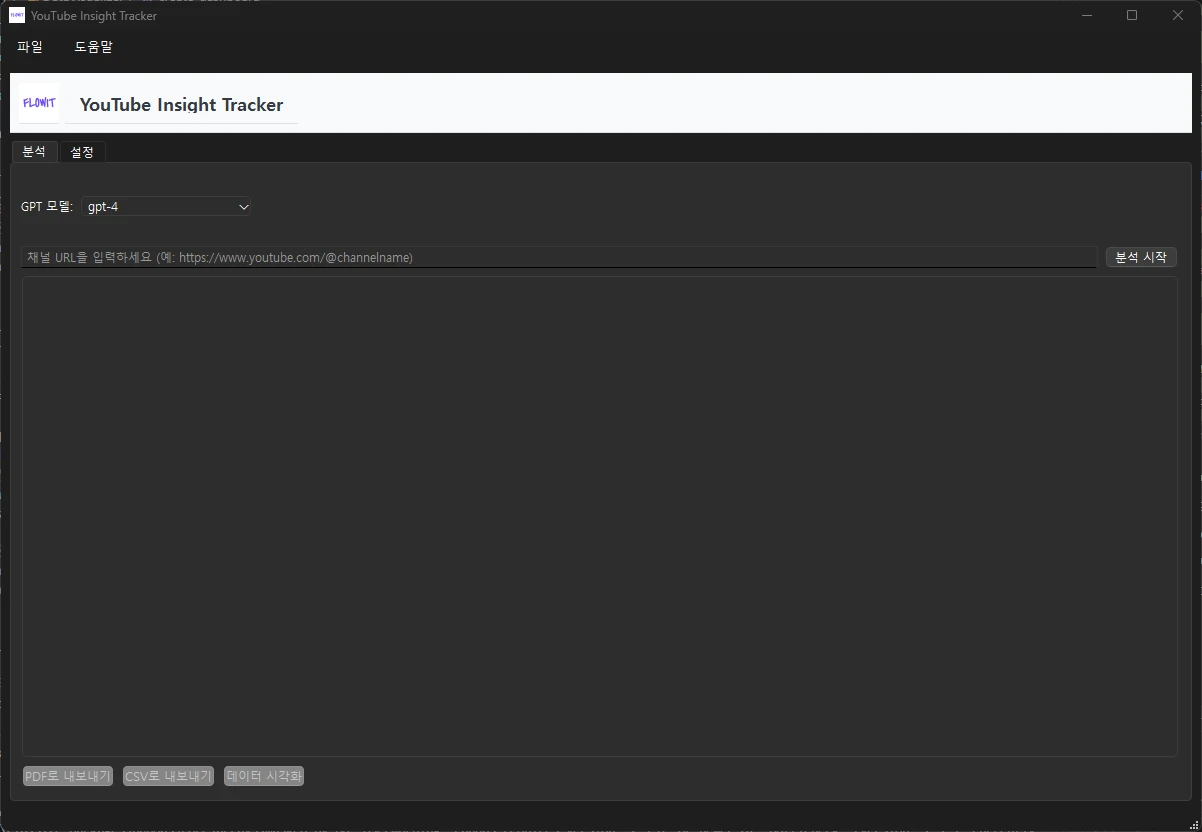This screenshot has height=832, width=1202.
Task: Export results with PDF로 내보내기
Action: [68, 776]
